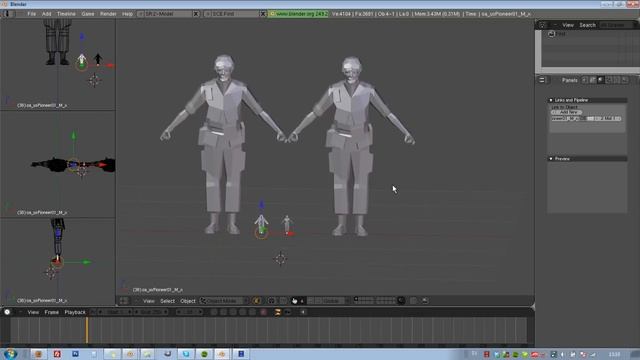The width and height of the screenshot is (640, 360).
Task: Open the timeline Frame menu
Action: click(51, 312)
